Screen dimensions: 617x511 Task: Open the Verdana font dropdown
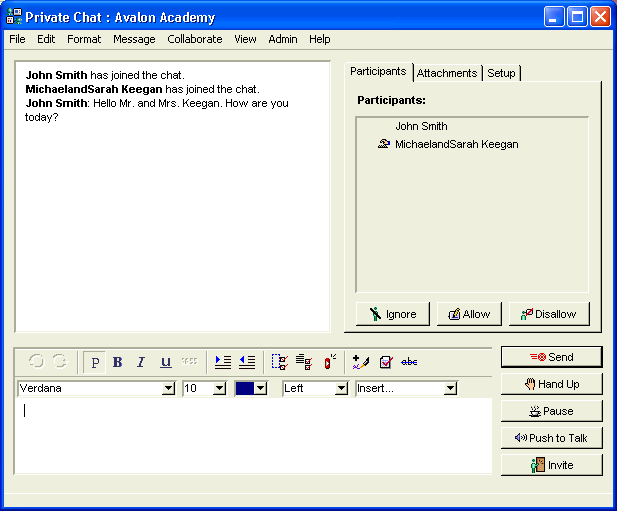[168, 388]
